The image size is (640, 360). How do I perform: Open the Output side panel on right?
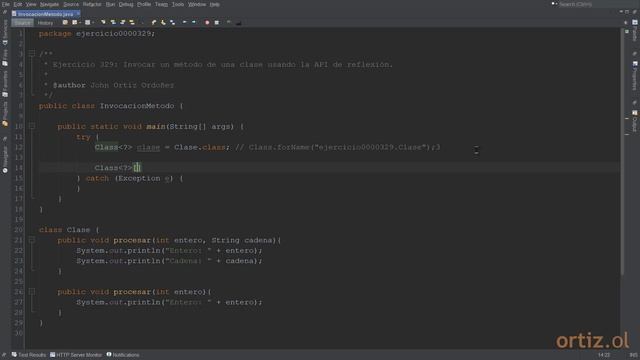tap(635, 121)
